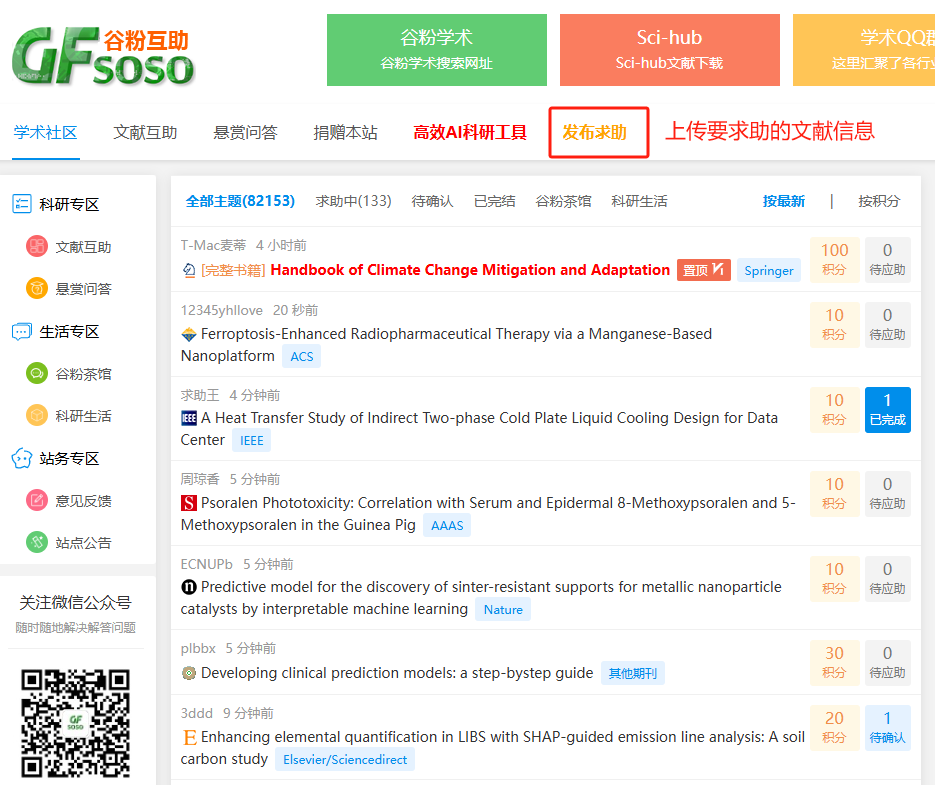Open the Handbook of Climate Change post
This screenshot has height=785, width=935.
[470, 270]
